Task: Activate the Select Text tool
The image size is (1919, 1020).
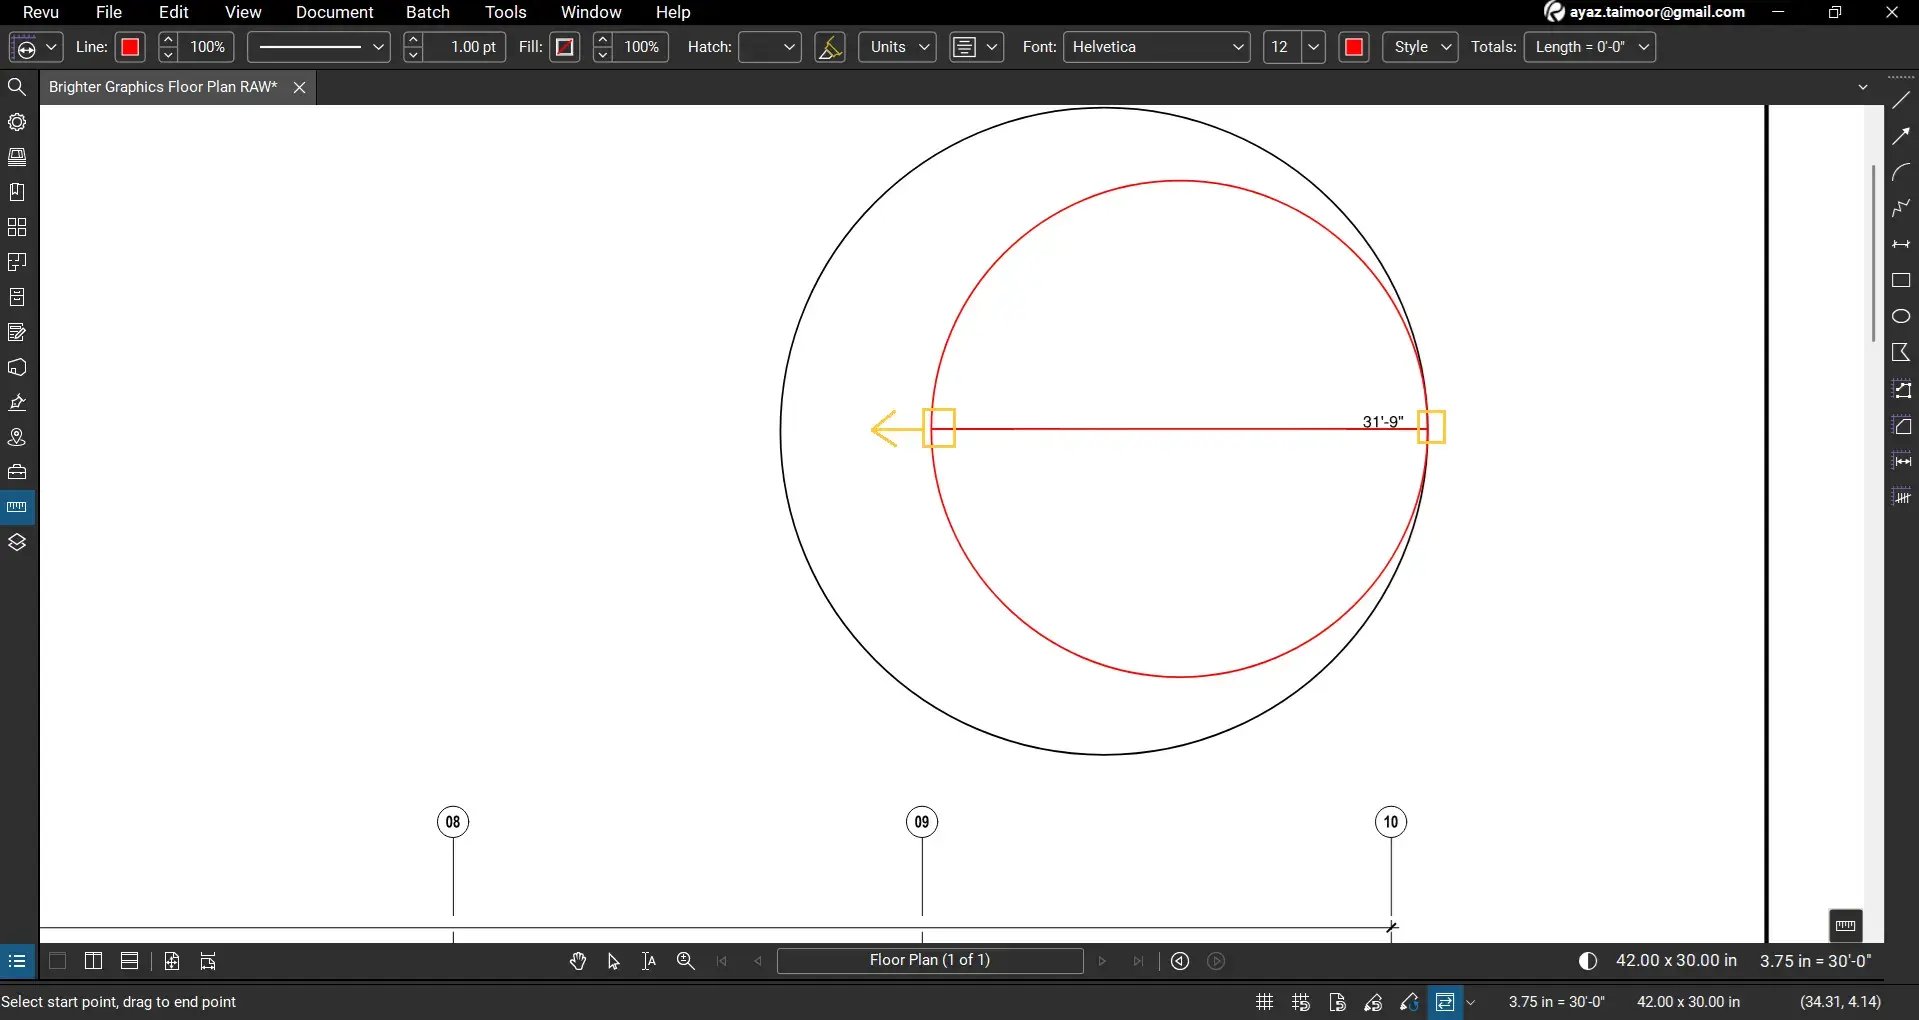Action: (648, 961)
